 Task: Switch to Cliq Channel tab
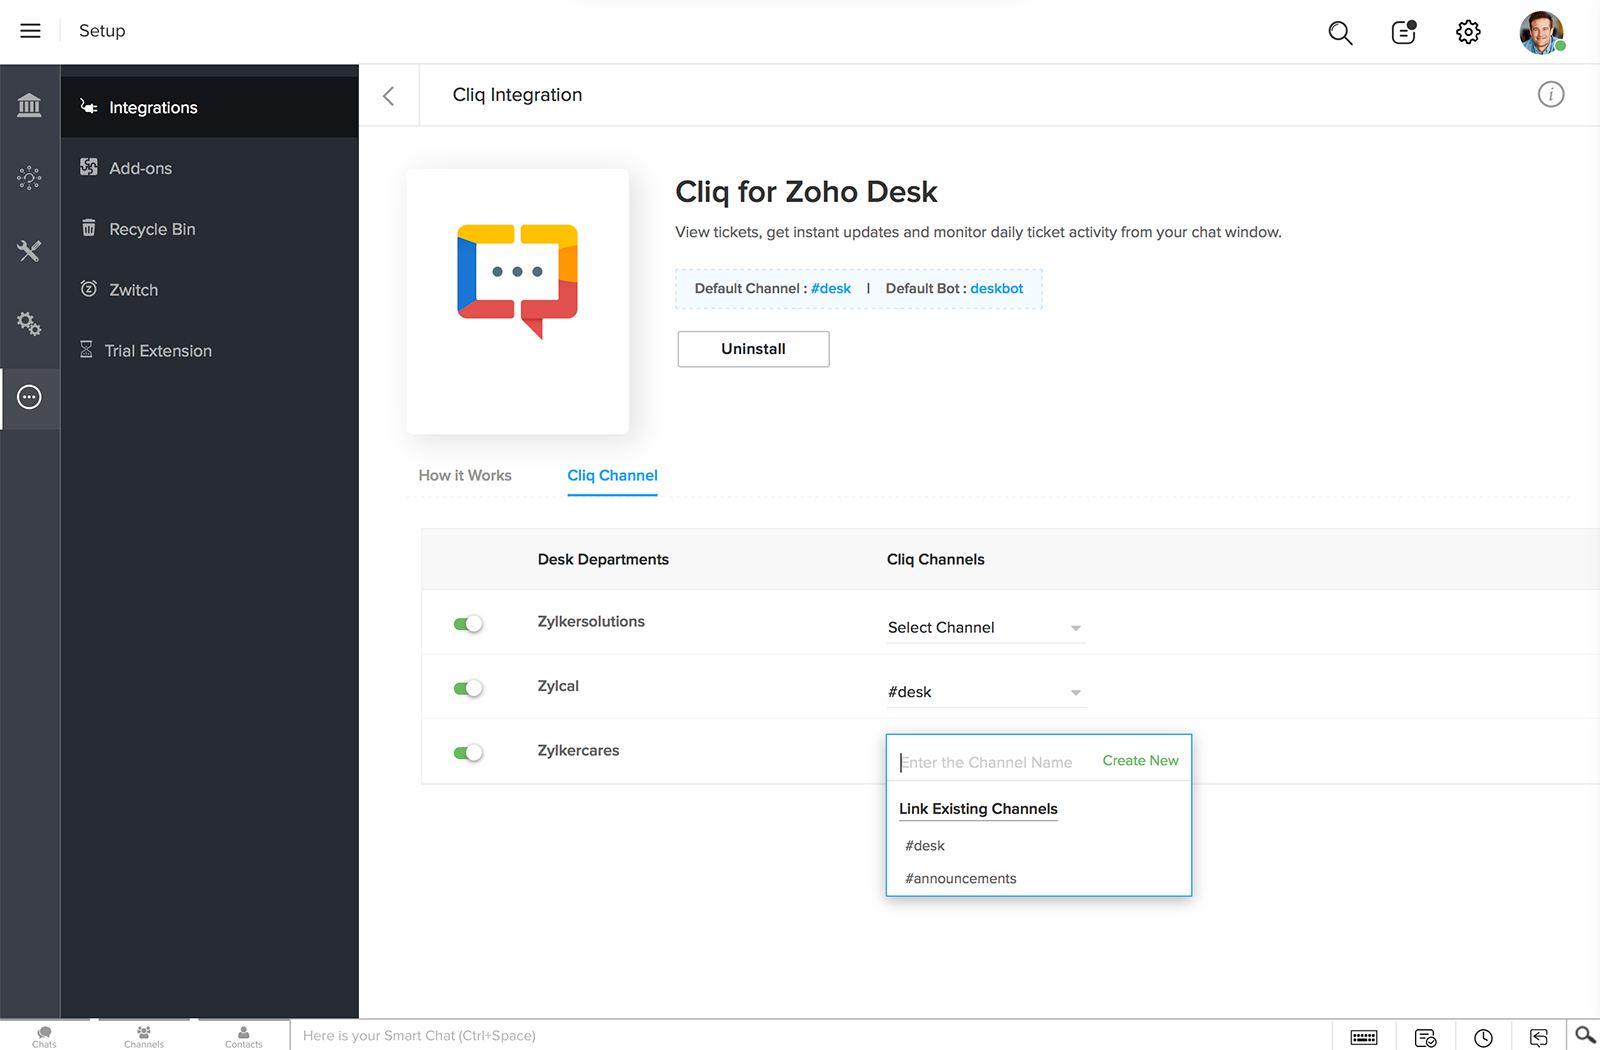click(612, 476)
